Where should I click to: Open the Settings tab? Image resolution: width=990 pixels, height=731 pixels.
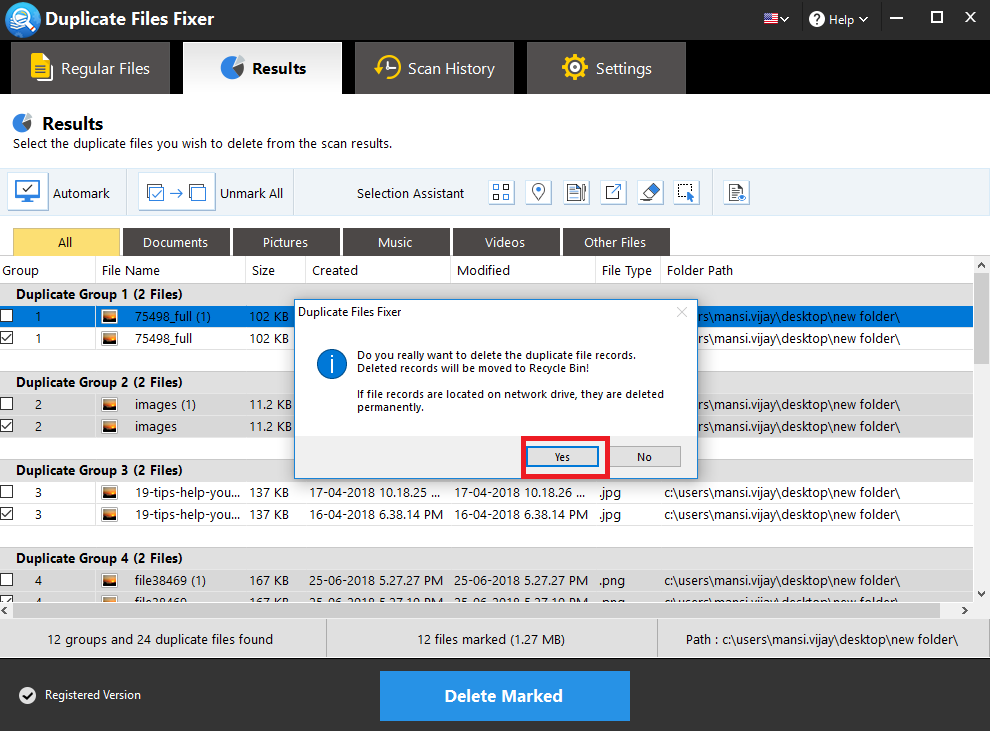pyautogui.click(x=606, y=68)
